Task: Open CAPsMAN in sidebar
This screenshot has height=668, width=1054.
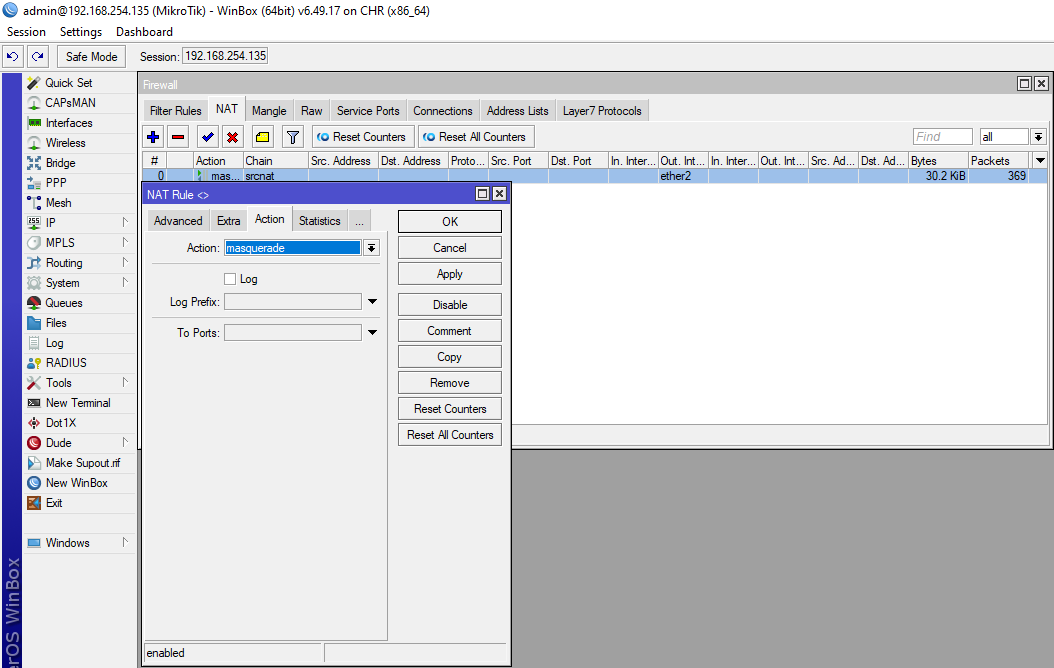Action: [x=70, y=103]
